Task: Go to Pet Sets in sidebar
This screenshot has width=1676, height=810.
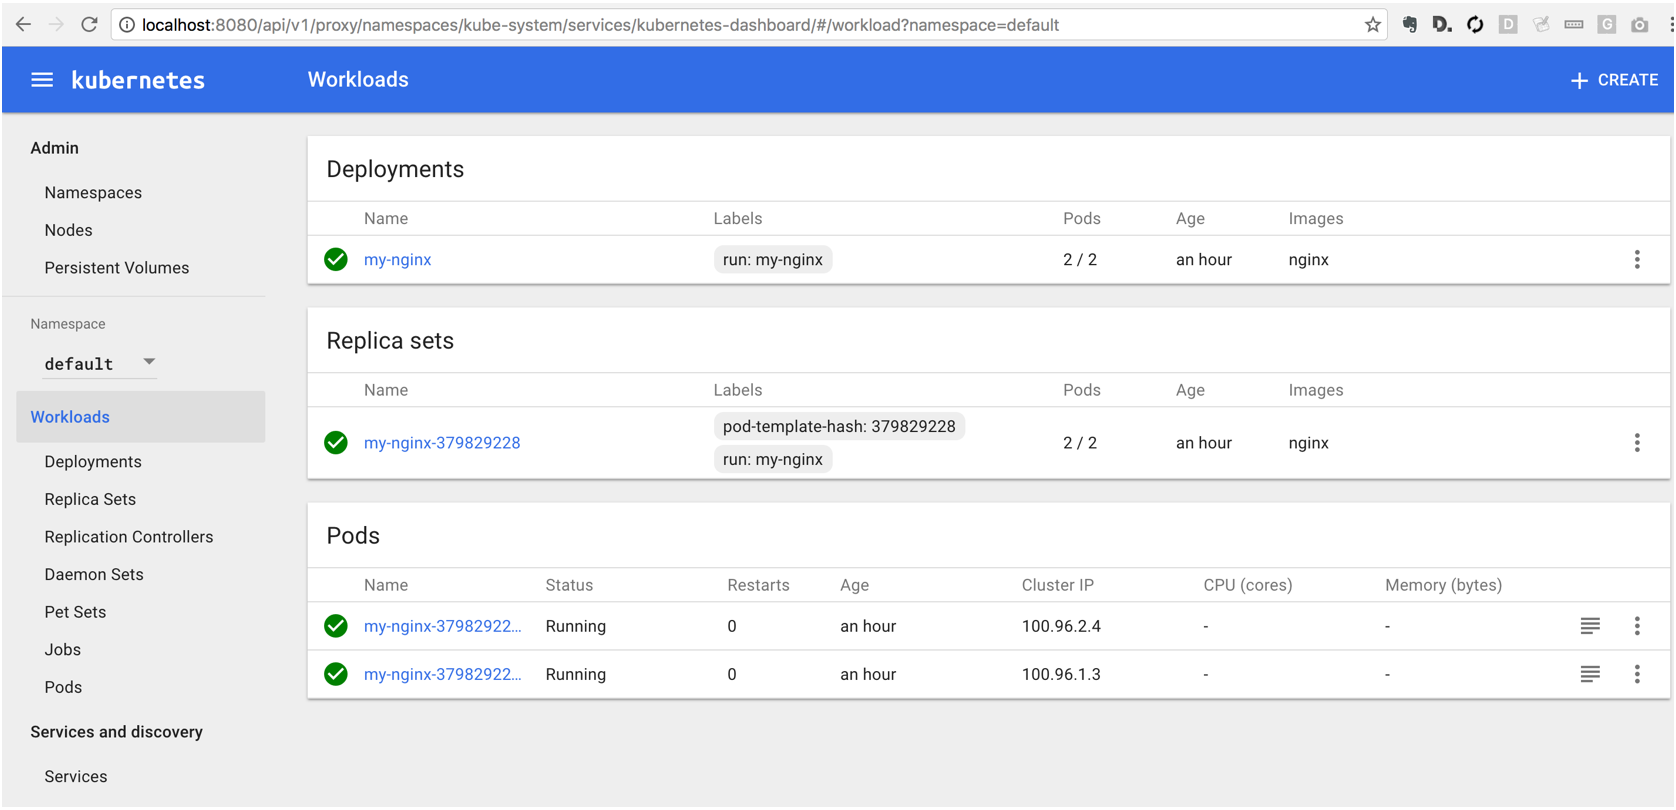Action: click(x=75, y=612)
